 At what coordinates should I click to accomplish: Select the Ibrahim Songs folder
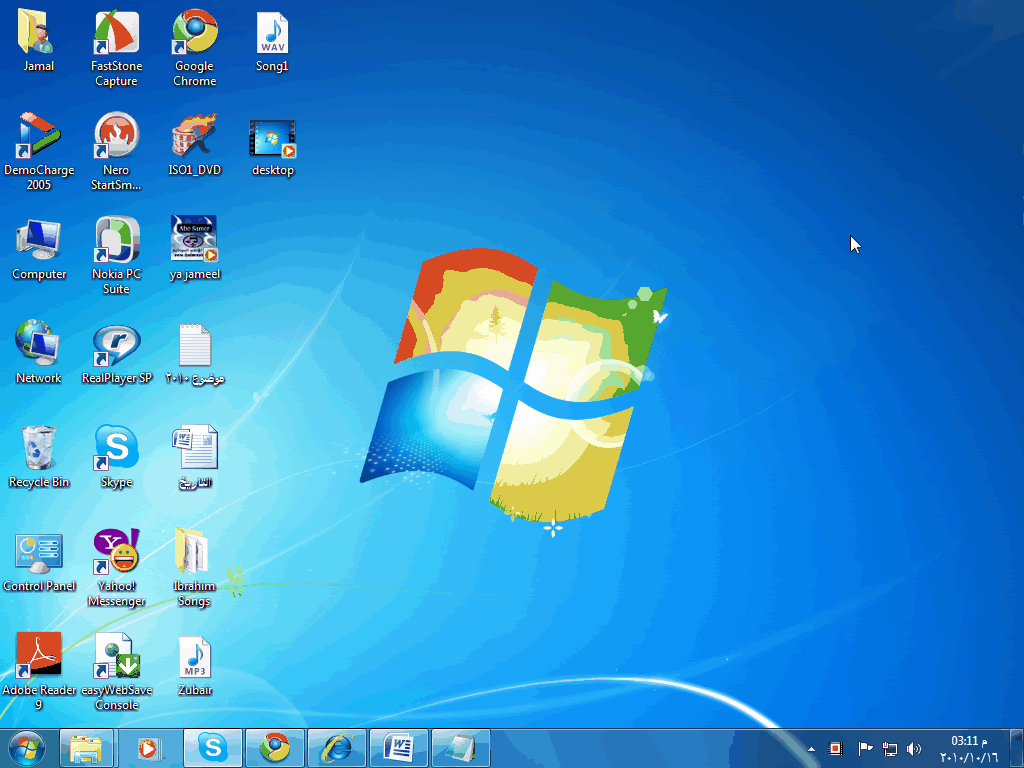click(194, 552)
